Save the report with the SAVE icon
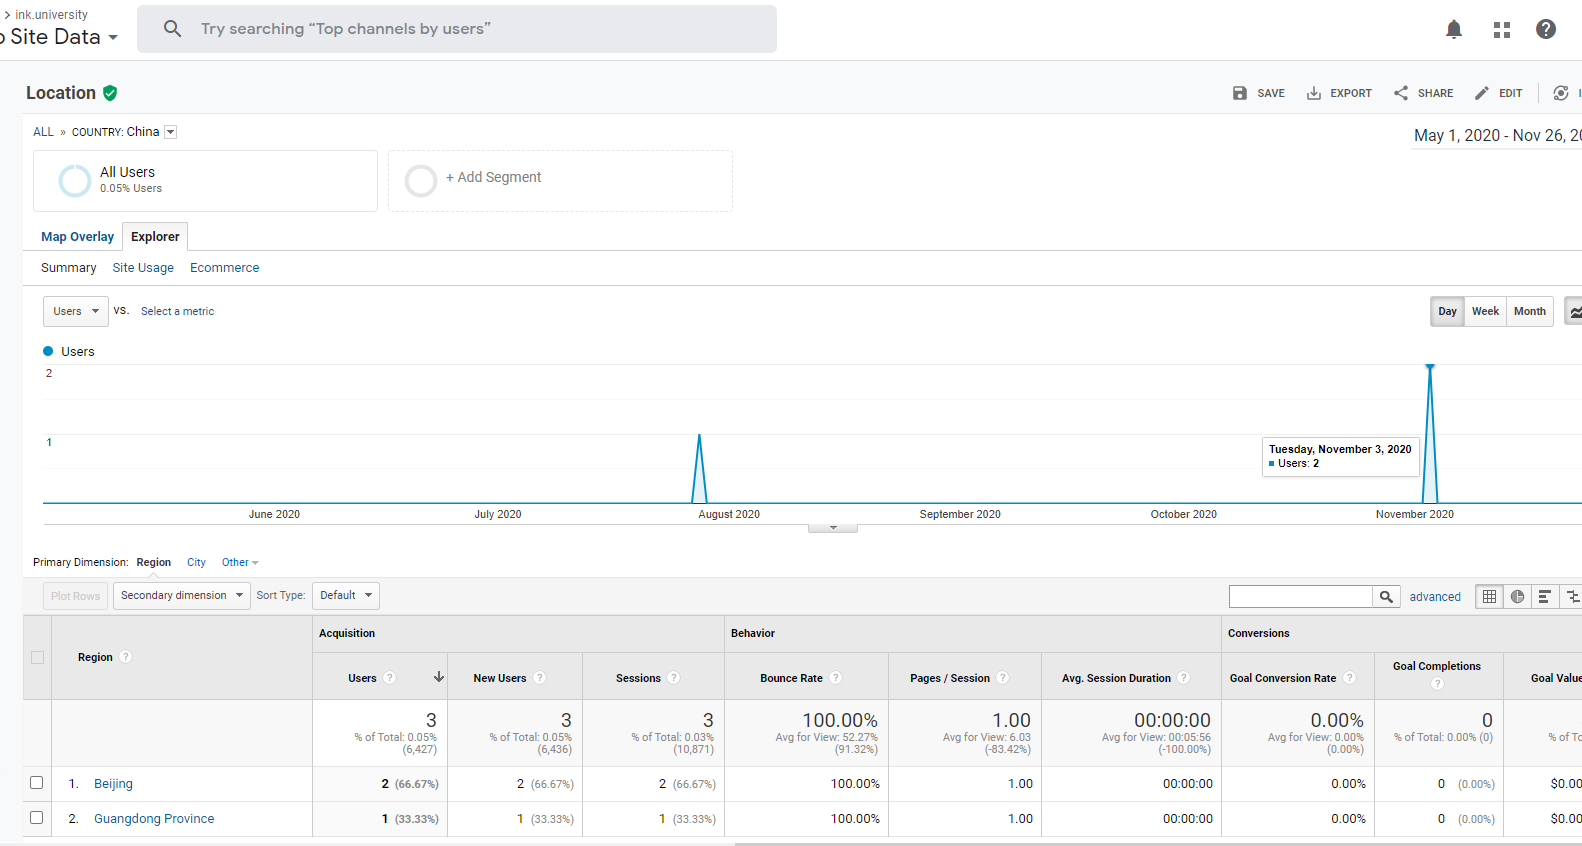 click(1258, 93)
